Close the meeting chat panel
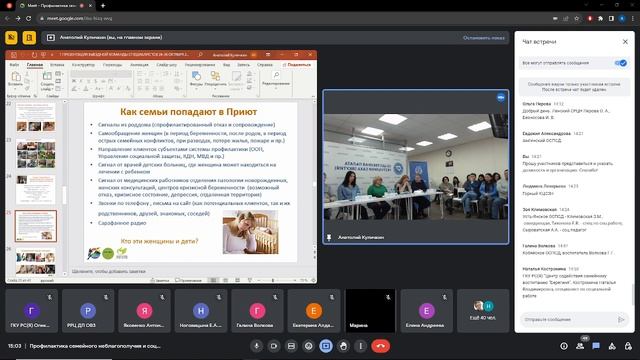 625,42
